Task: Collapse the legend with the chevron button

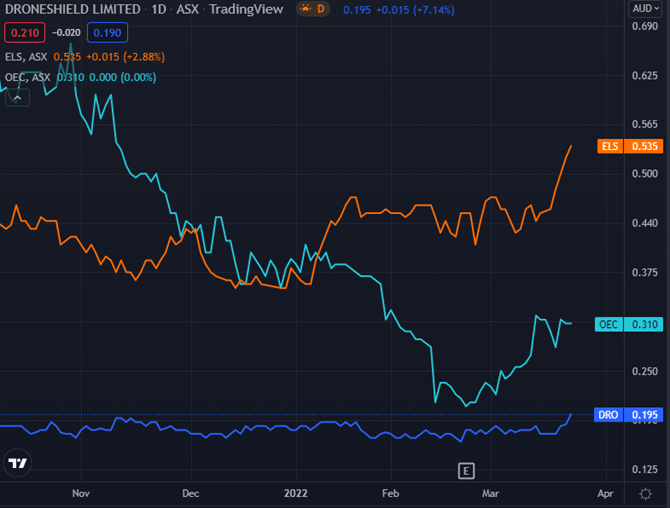Action: 18,98
